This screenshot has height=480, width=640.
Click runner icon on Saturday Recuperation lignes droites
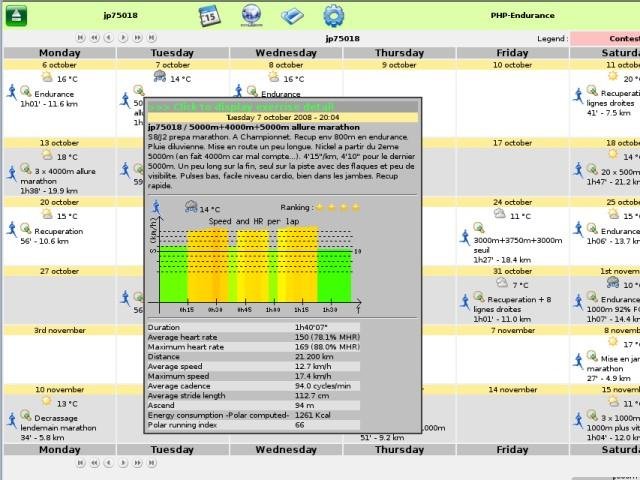tap(578, 94)
